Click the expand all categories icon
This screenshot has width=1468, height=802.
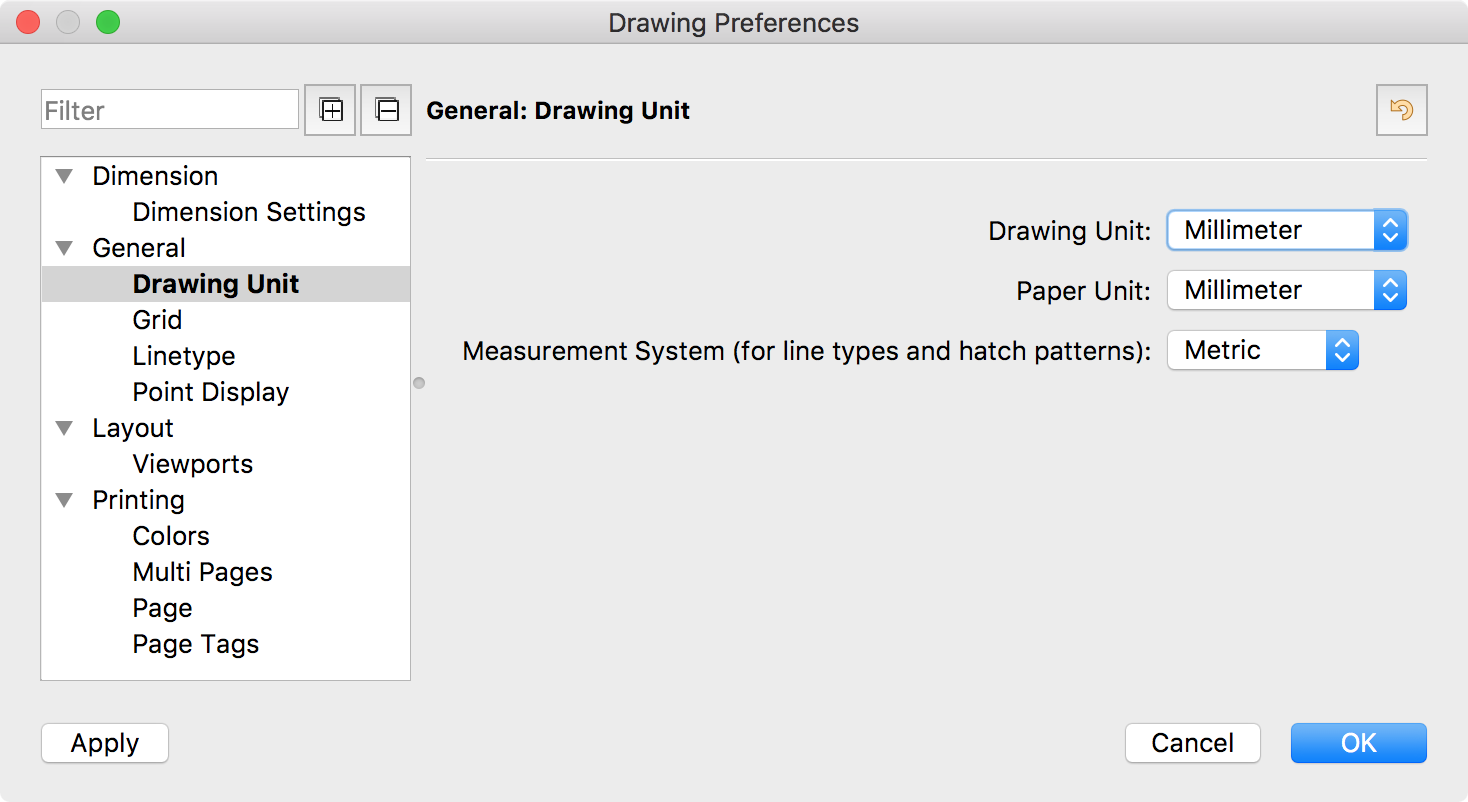pos(330,110)
